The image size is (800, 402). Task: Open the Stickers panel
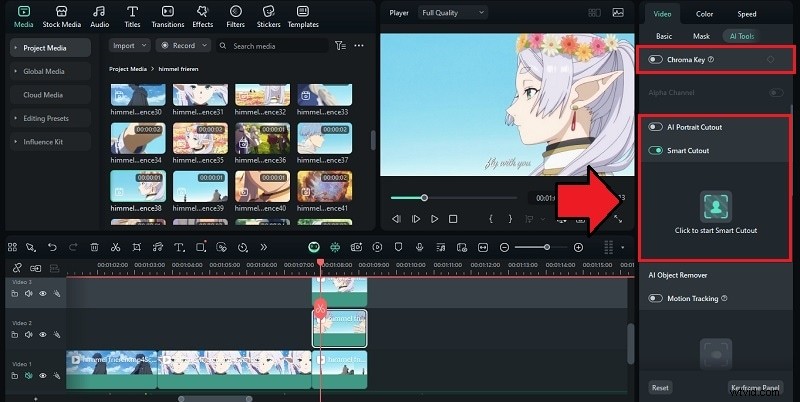268,17
